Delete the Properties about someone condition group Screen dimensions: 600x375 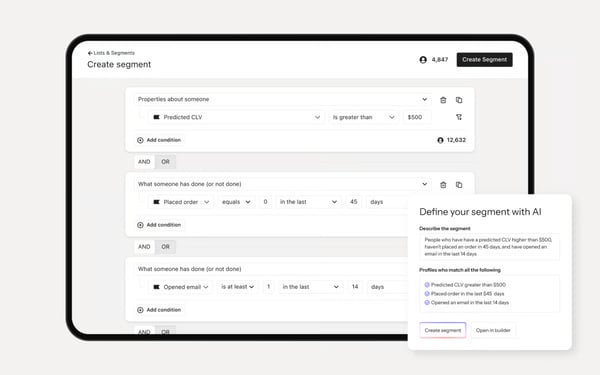click(x=443, y=100)
